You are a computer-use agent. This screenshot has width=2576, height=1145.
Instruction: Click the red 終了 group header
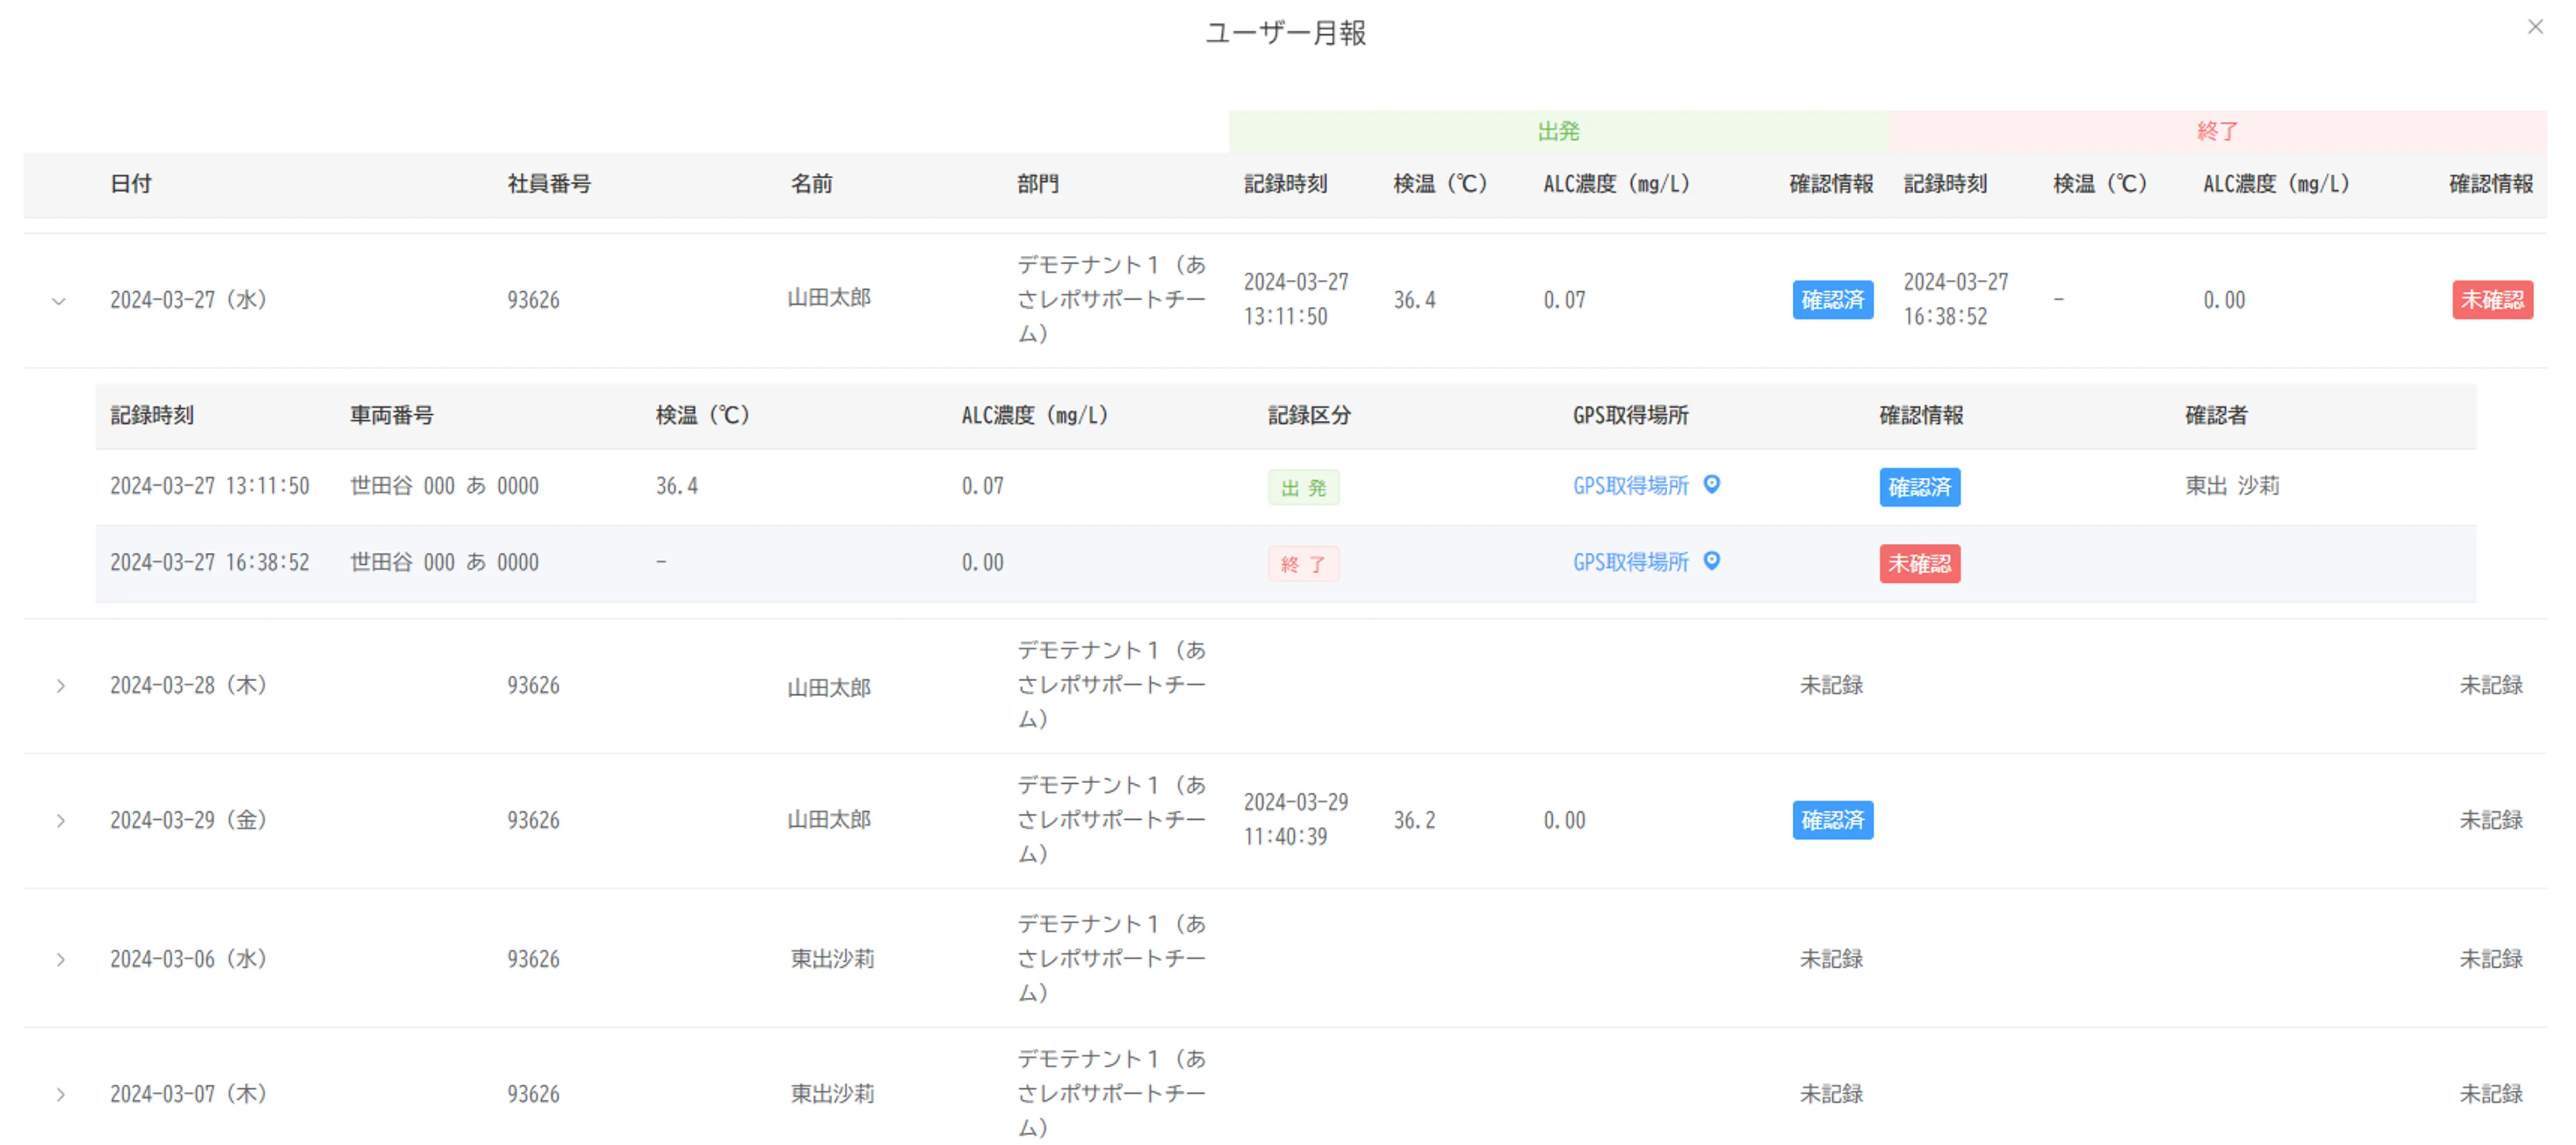[x=2217, y=131]
